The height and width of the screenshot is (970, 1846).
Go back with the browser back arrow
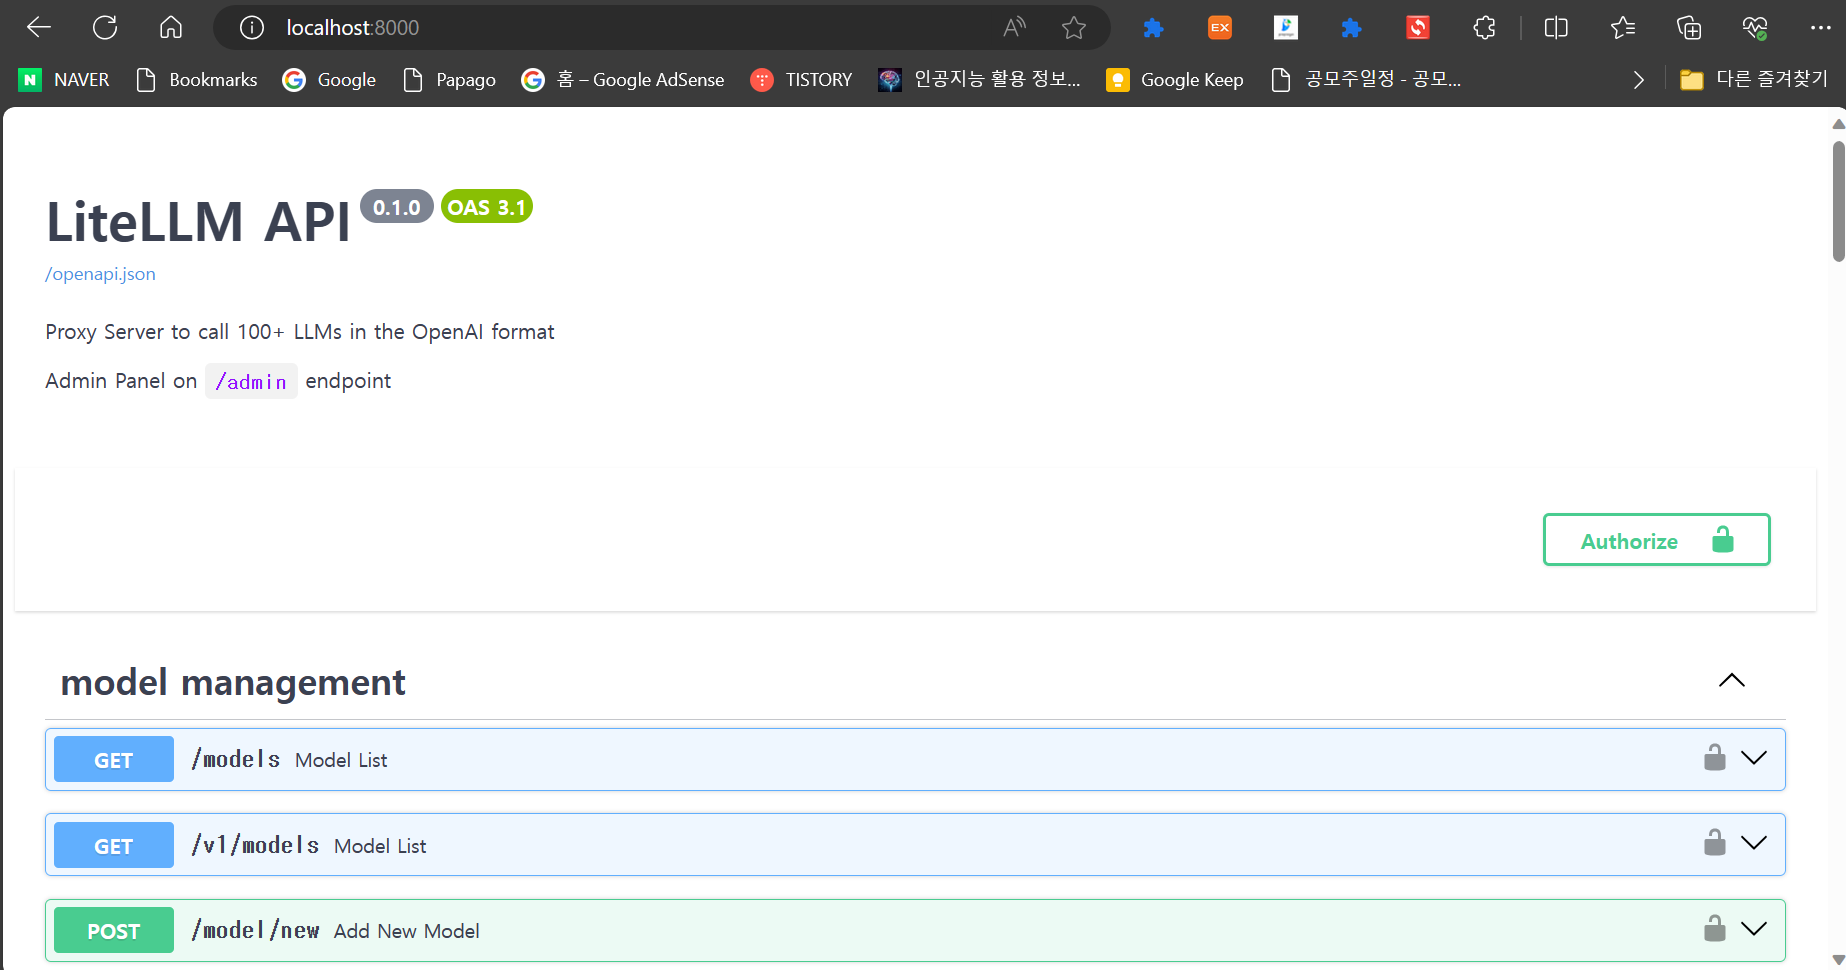(x=39, y=27)
